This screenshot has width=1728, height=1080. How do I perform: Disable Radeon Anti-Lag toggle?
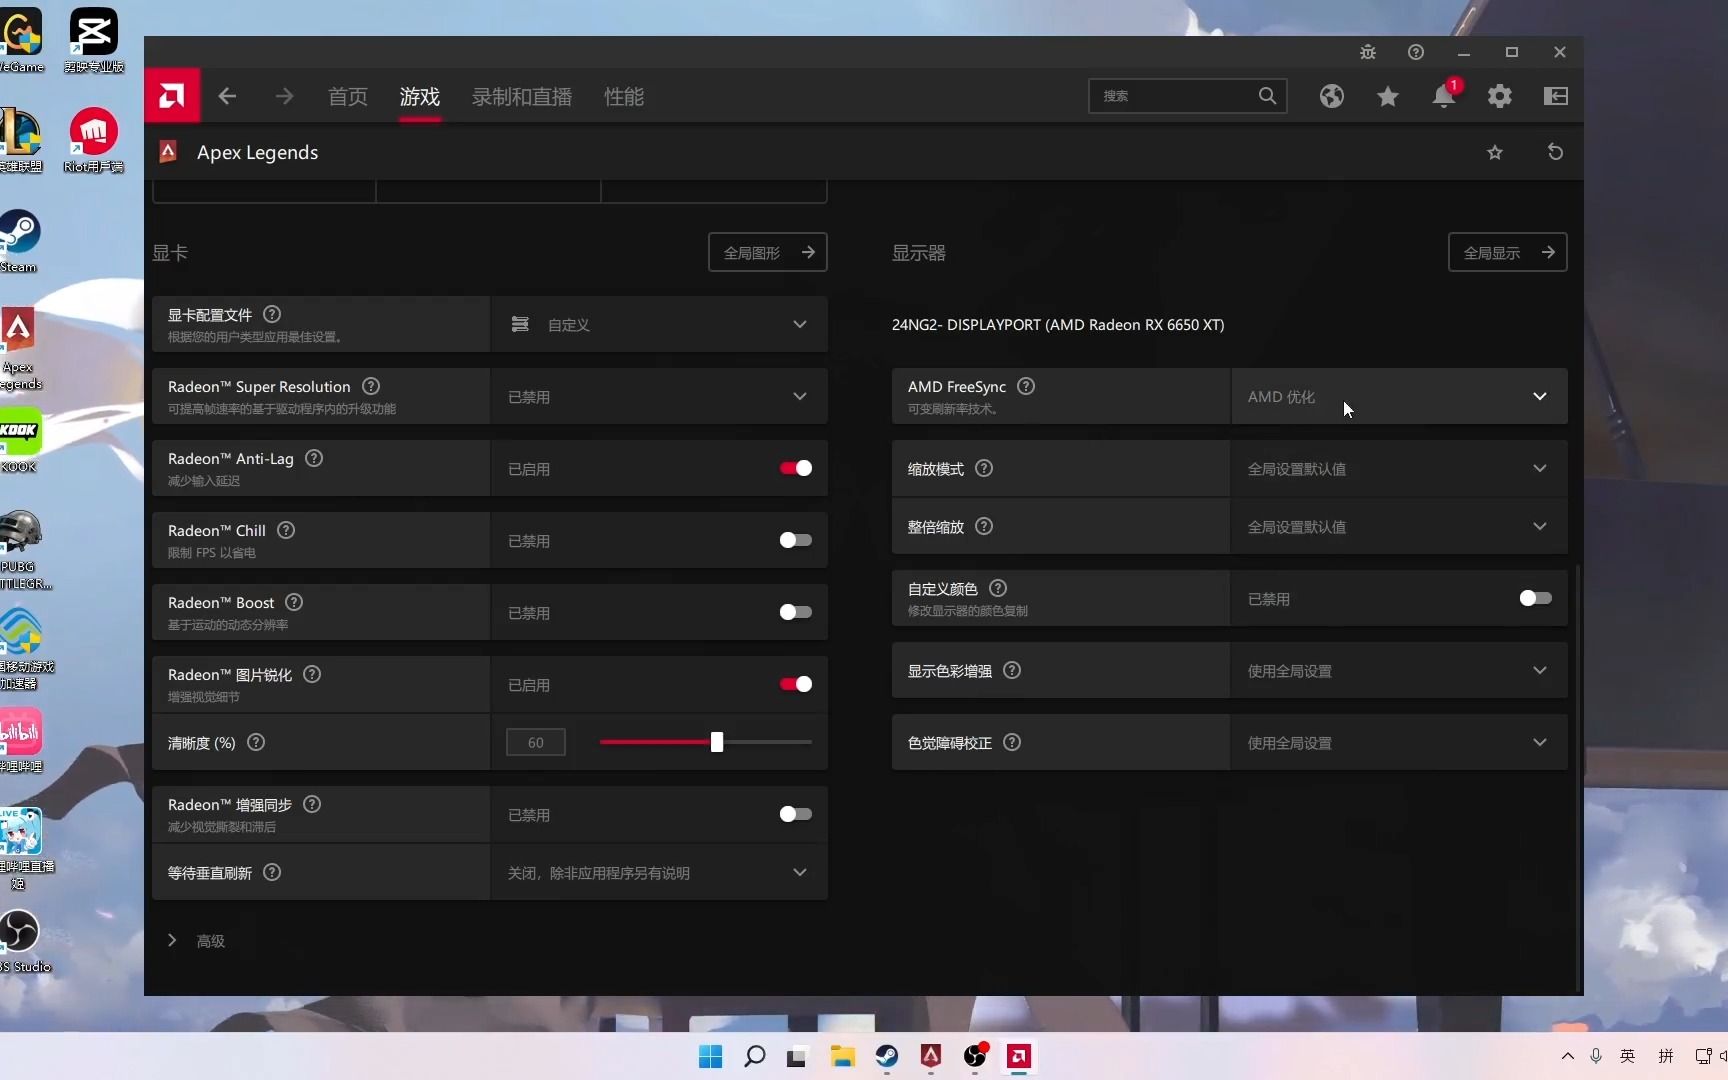pos(794,467)
